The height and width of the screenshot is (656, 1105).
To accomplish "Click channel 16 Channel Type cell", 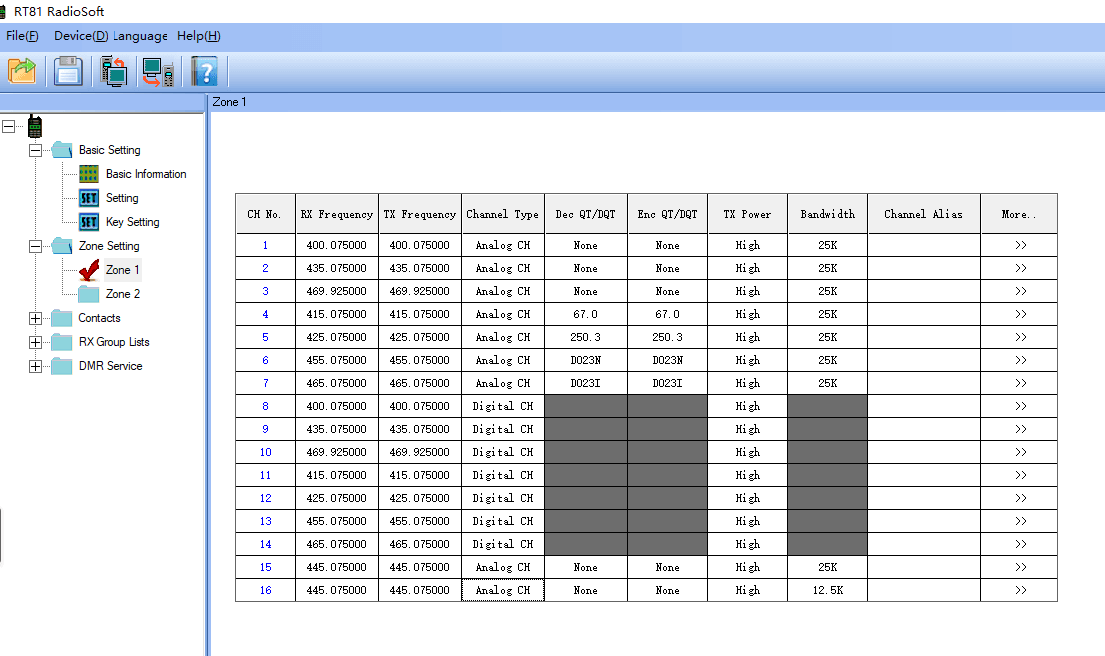I will pyautogui.click(x=503, y=590).
